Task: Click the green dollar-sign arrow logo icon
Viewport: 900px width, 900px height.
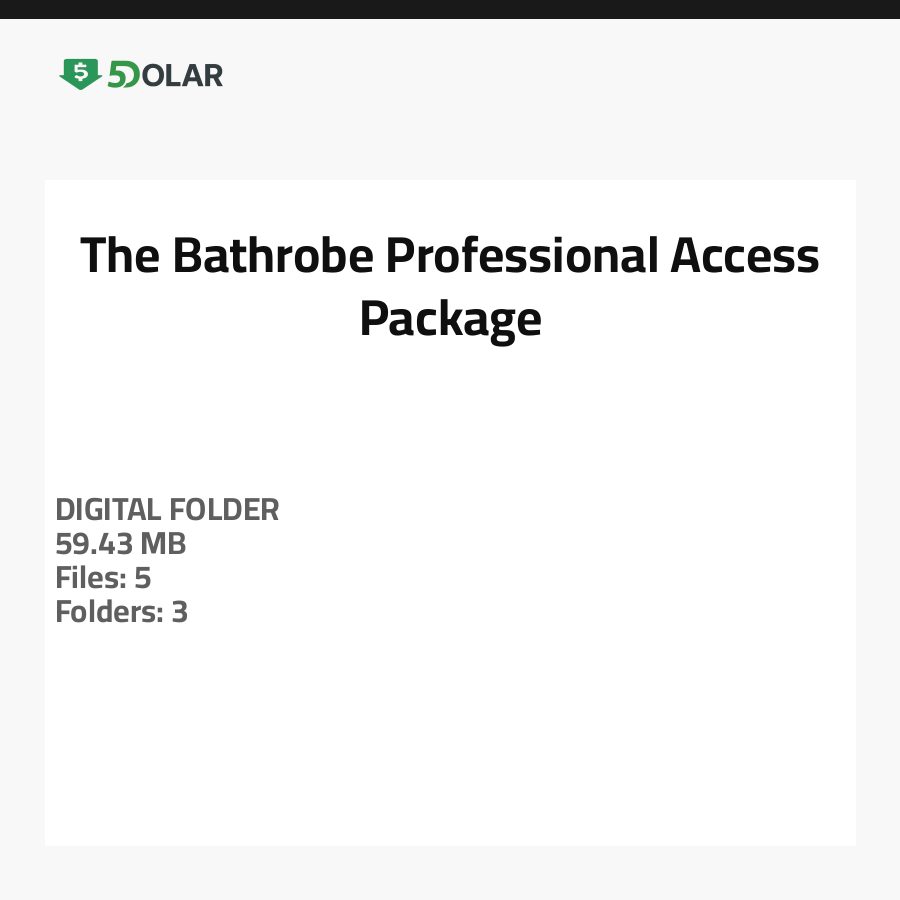Action: 80,74
